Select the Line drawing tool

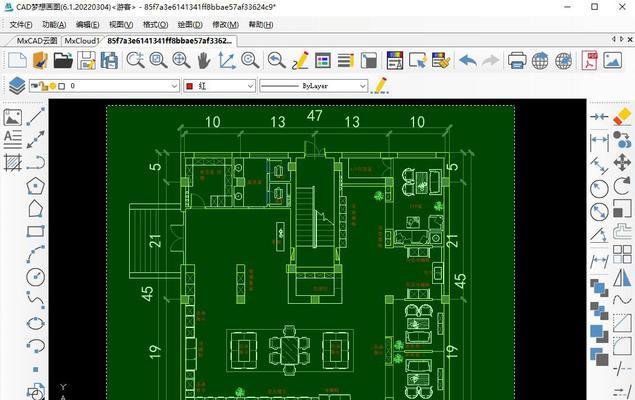click(x=36, y=117)
